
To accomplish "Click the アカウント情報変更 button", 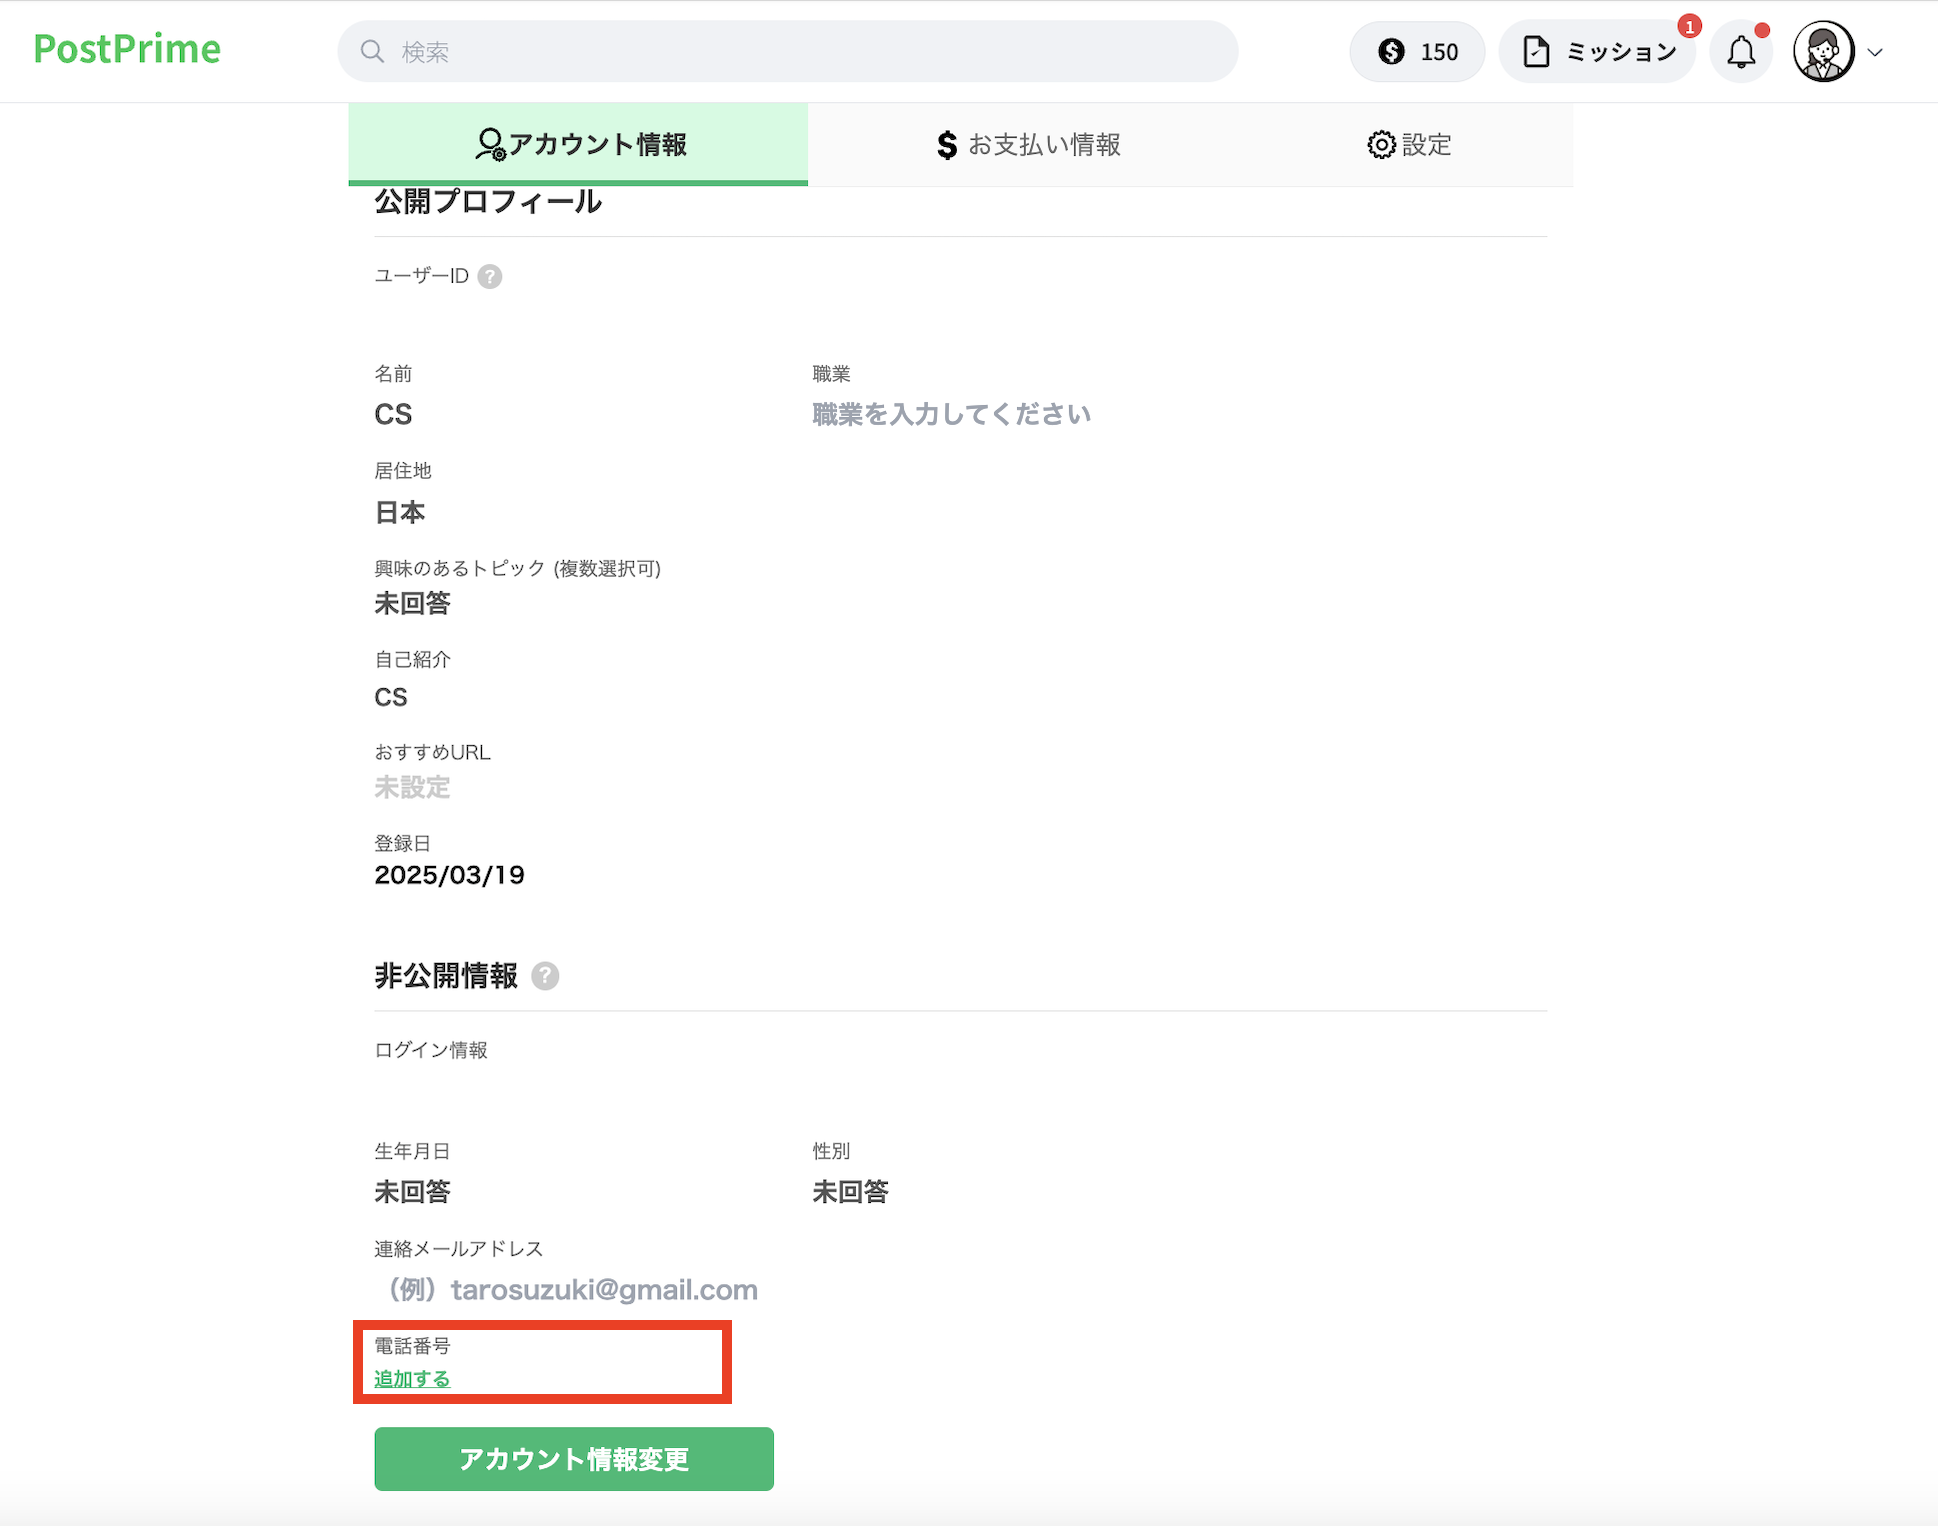I will 574,1459.
